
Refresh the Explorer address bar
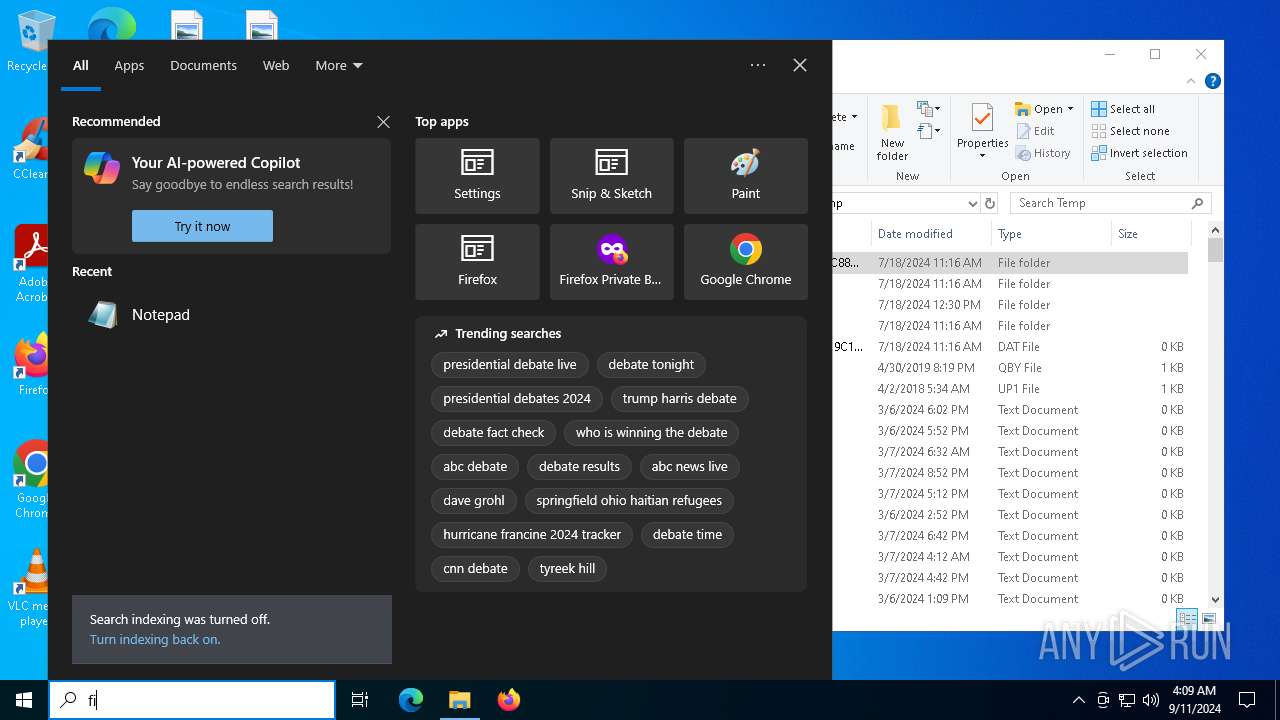(x=990, y=203)
